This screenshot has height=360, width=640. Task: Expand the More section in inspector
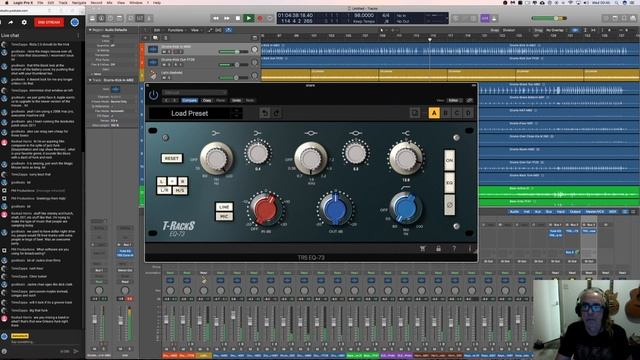[x=91, y=74]
